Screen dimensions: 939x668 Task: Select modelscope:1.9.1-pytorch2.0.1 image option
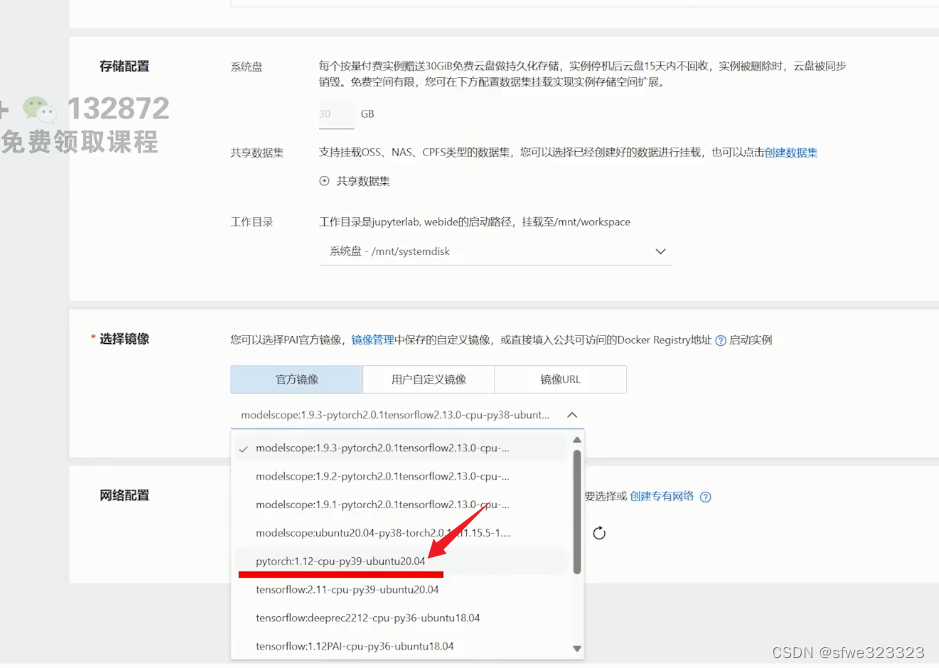(400, 504)
